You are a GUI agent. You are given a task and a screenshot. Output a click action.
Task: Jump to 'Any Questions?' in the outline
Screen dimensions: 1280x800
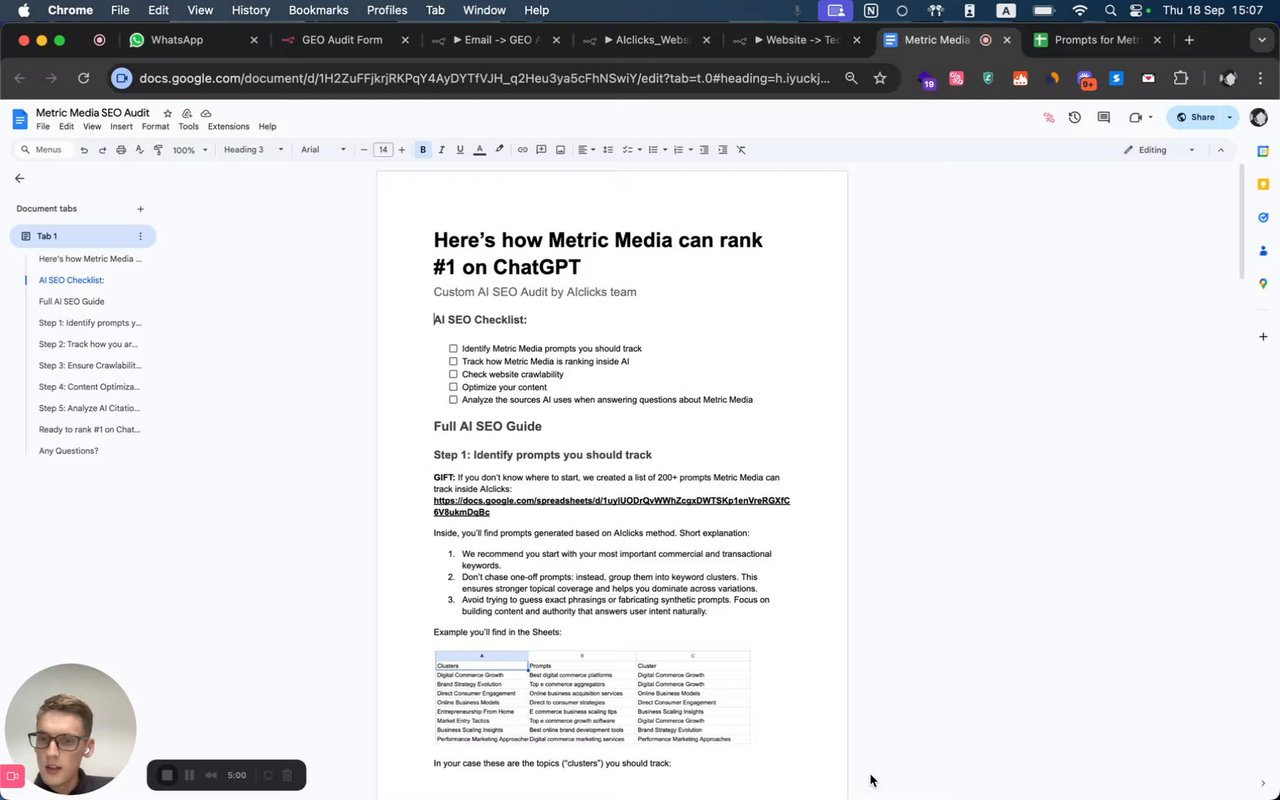(68, 451)
